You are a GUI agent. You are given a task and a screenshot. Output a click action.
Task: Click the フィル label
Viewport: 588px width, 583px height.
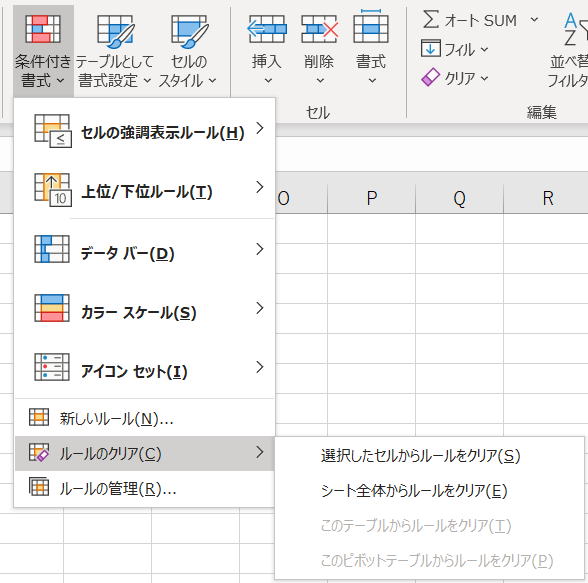coord(459,49)
